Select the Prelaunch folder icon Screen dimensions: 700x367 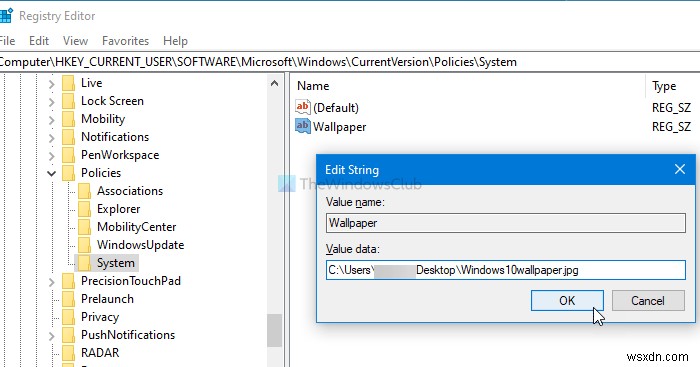pyautogui.click(x=68, y=299)
